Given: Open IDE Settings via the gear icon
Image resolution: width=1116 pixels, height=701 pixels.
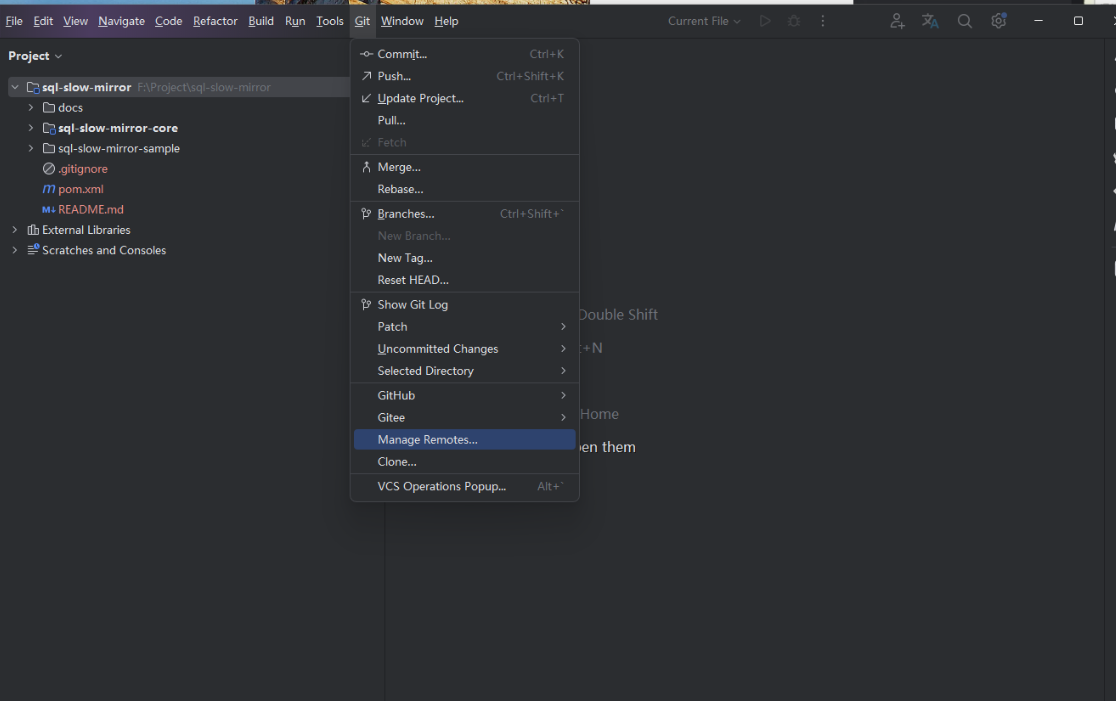Looking at the screenshot, I should click(998, 20).
